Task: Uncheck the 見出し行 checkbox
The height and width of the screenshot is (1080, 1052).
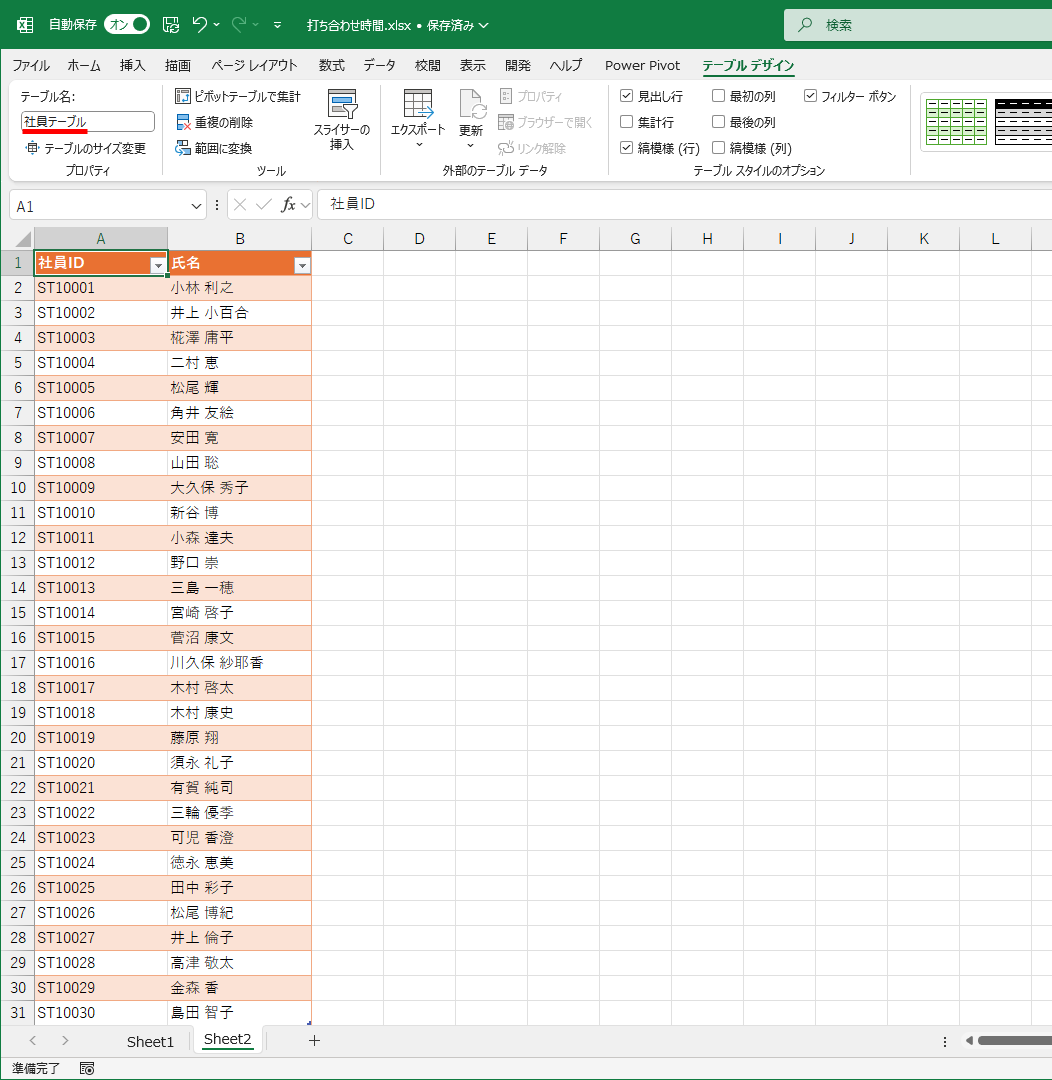Action: (626, 96)
